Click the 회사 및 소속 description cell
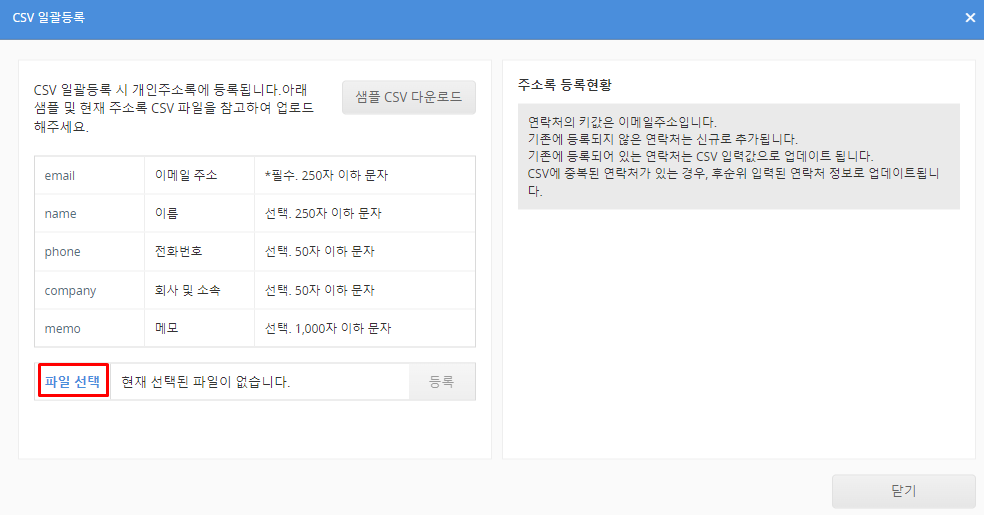Screen dimensions: 984x515 point(188,291)
